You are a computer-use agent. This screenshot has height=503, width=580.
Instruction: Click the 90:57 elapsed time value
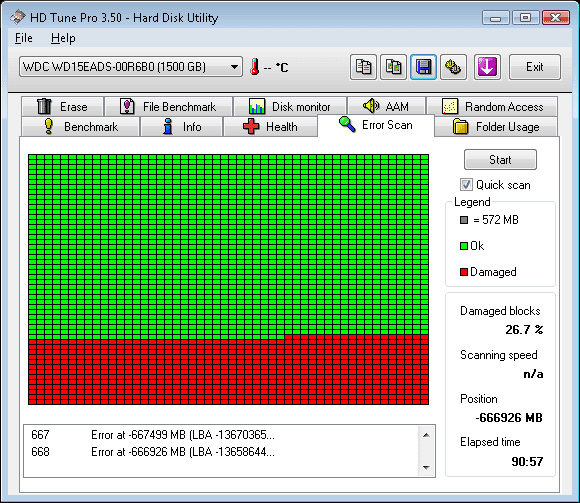[527, 462]
